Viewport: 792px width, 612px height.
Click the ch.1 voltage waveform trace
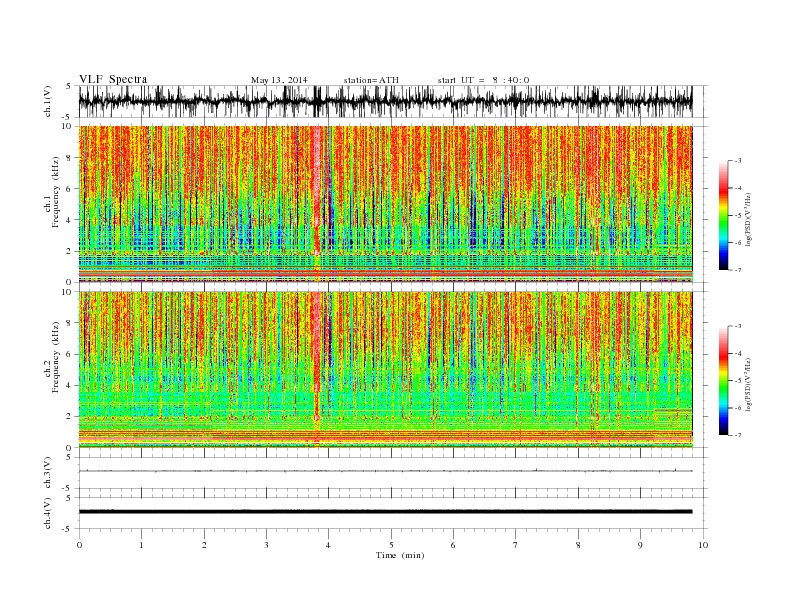tap(385, 101)
